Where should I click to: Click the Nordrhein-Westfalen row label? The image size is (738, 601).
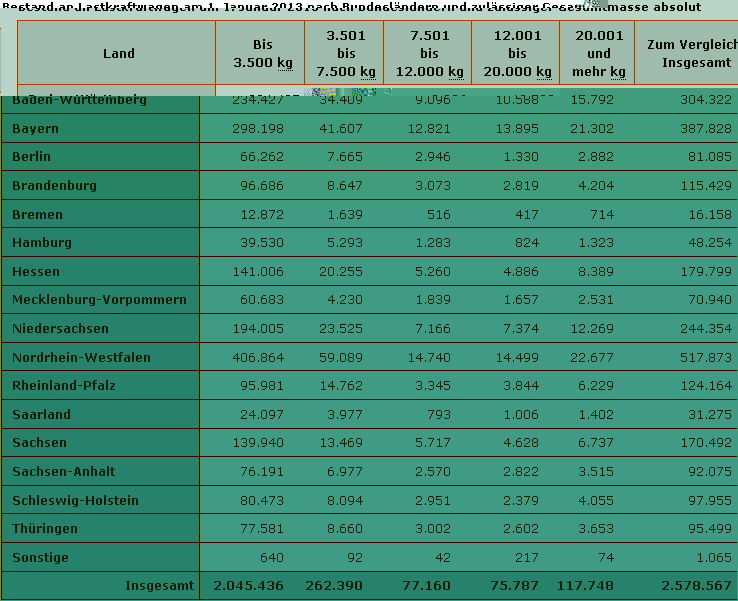(81, 358)
